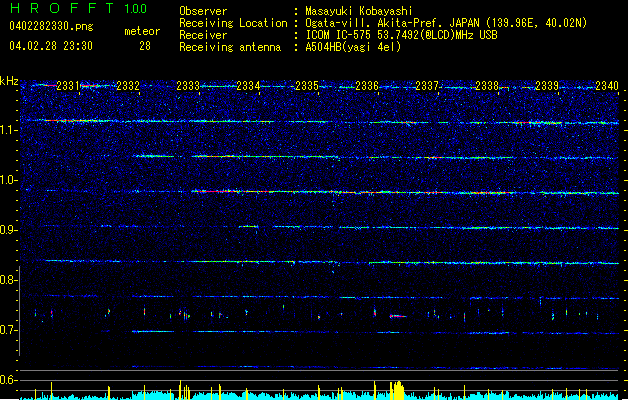629x400 pixels.
Task: Select the filename 0402282330.png
Action: (51, 27)
